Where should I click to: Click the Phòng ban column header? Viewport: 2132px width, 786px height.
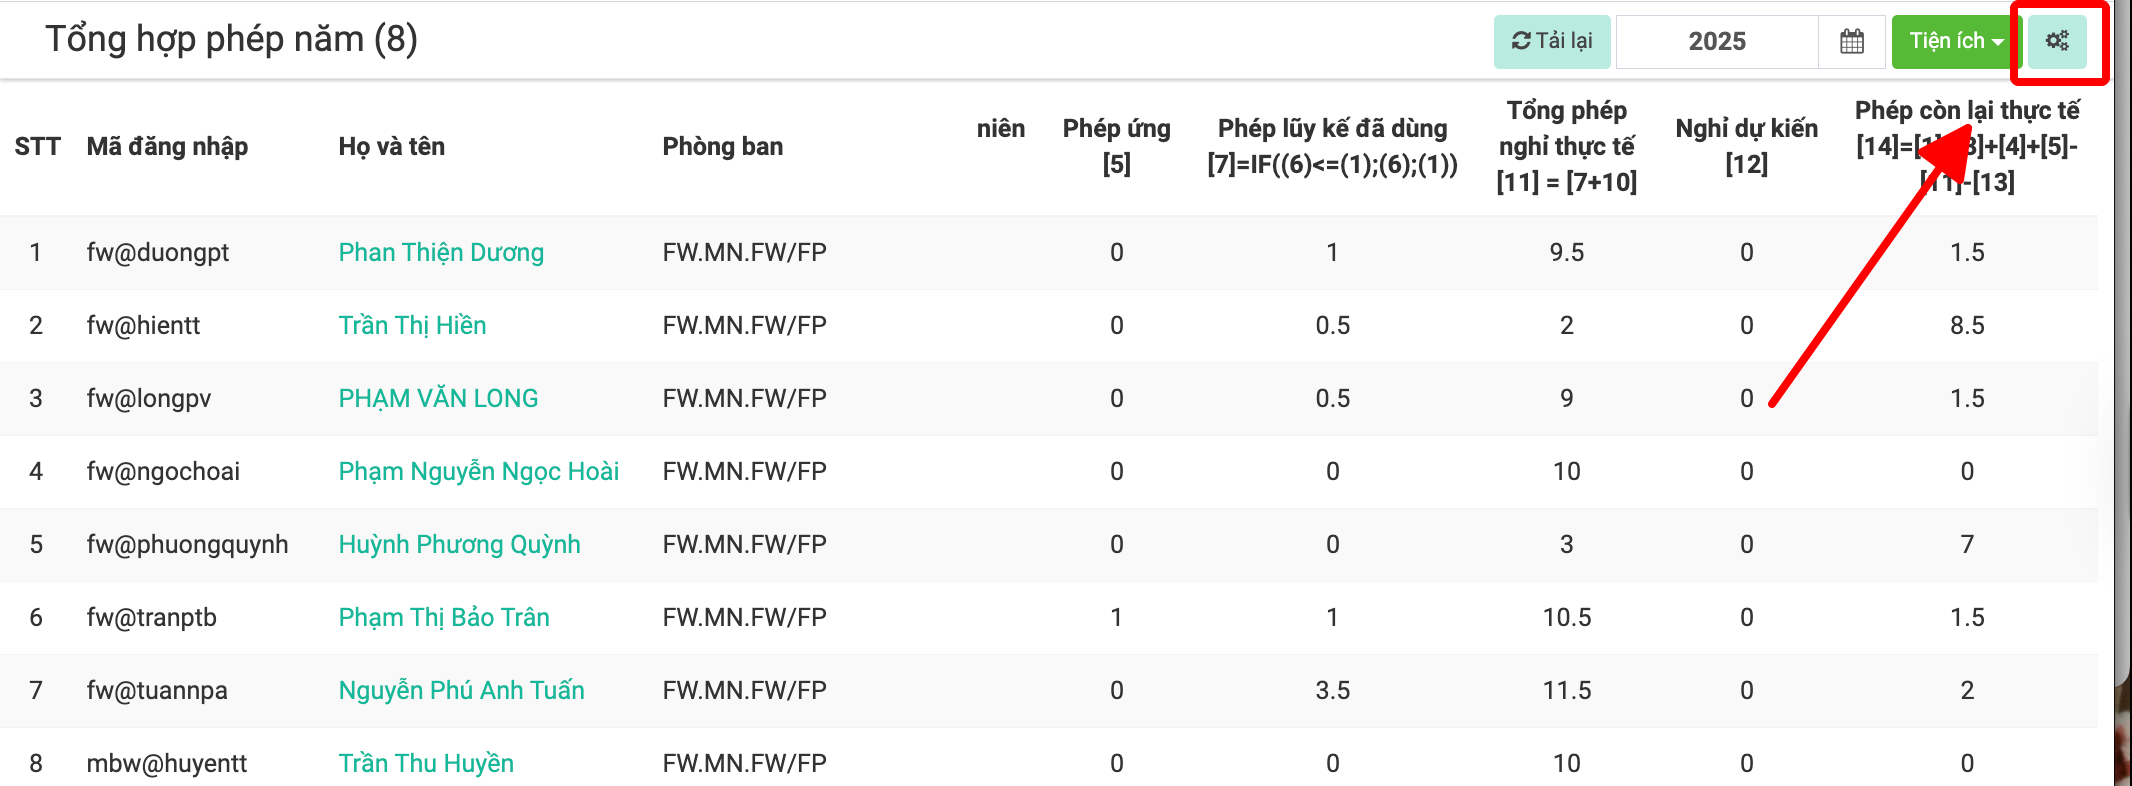coord(722,146)
